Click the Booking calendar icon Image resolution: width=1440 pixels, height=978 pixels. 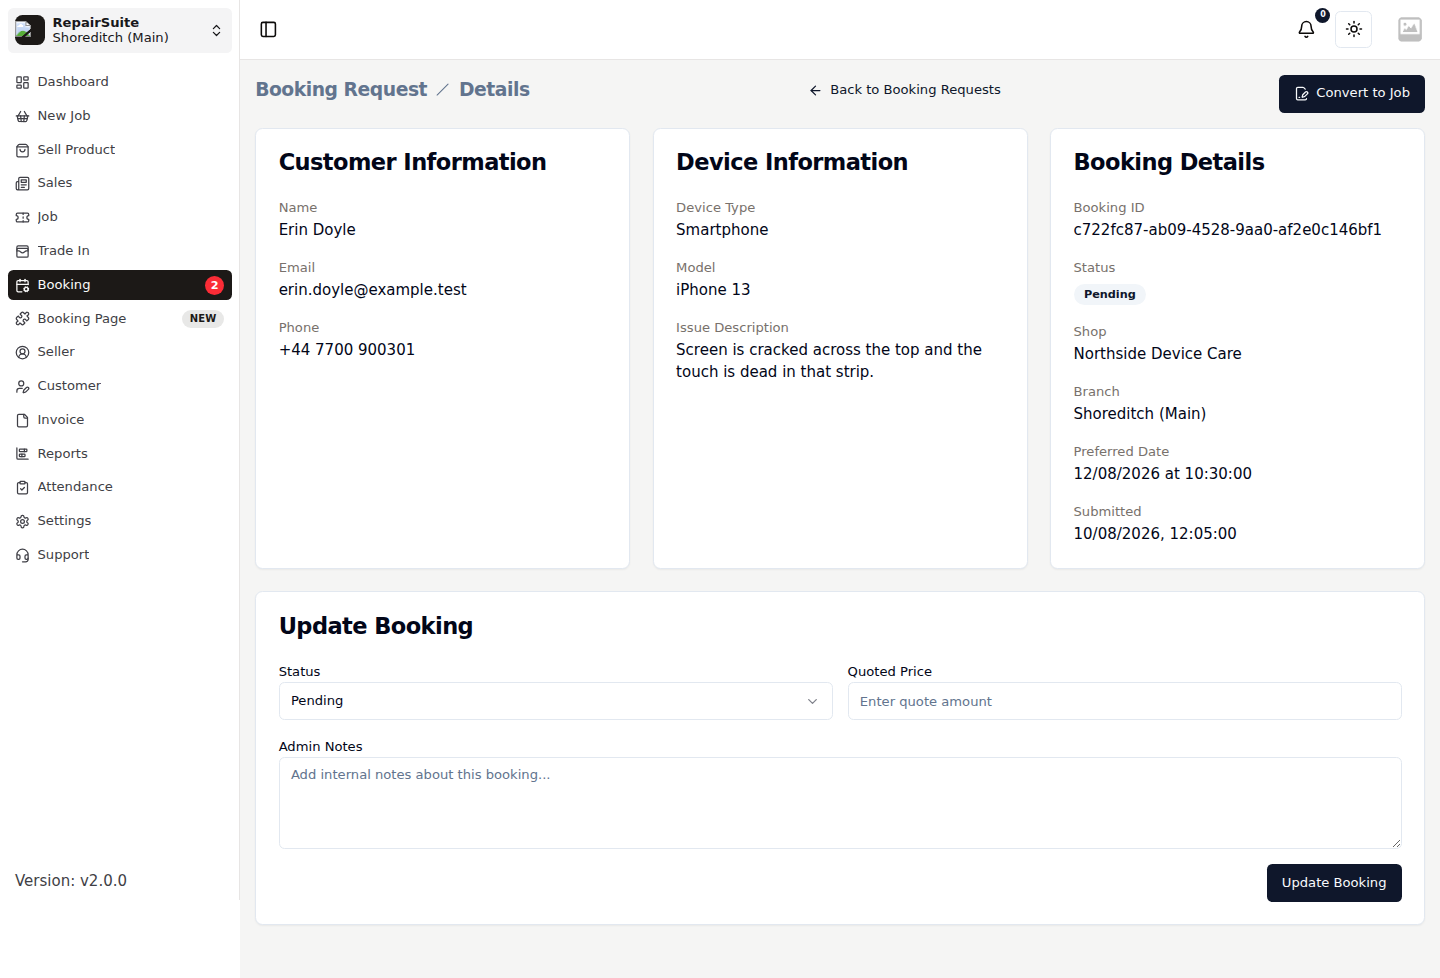pos(22,285)
